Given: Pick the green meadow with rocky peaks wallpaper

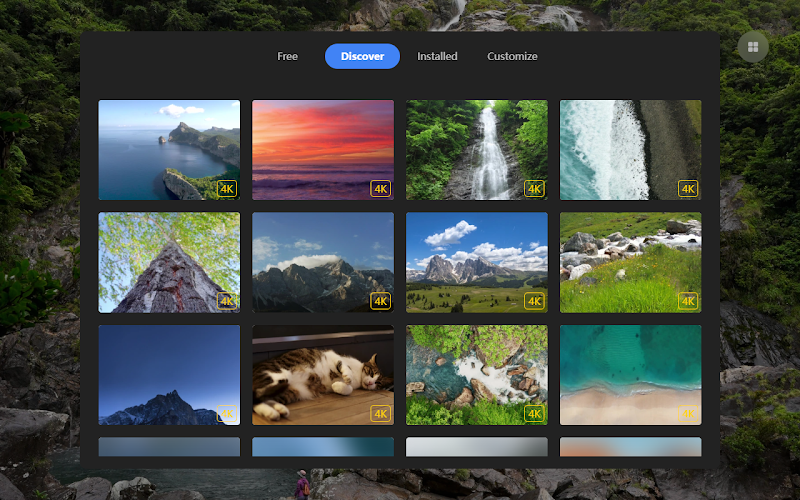Looking at the screenshot, I should (x=477, y=262).
